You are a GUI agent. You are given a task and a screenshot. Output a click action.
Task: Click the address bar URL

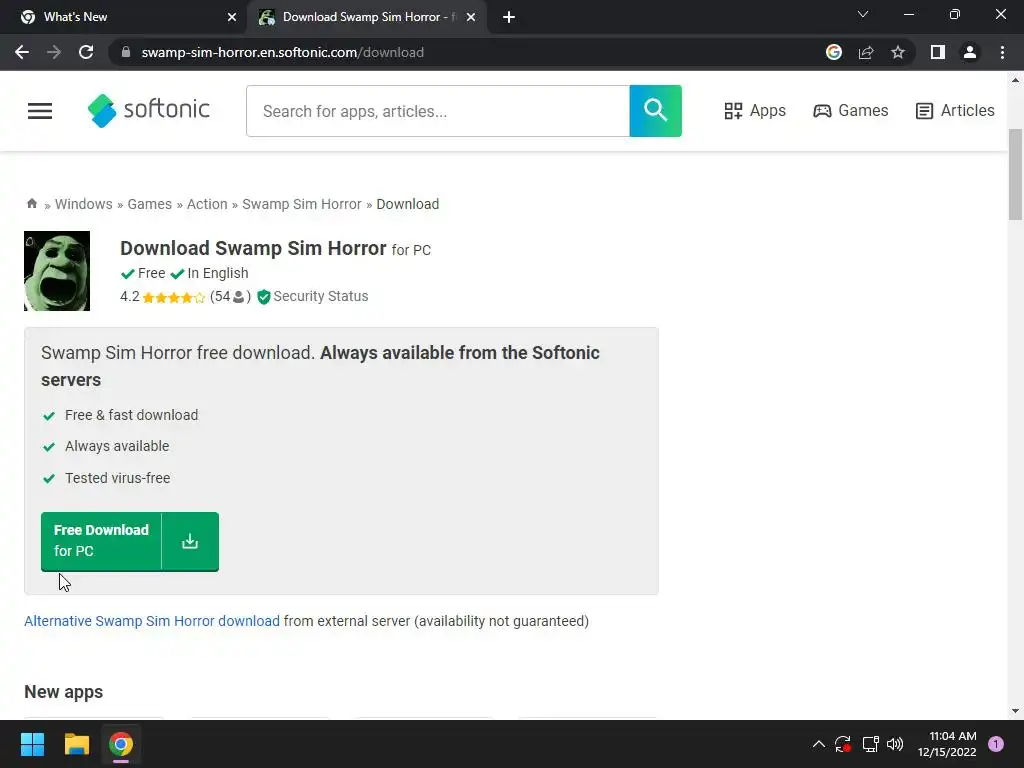click(x=282, y=52)
